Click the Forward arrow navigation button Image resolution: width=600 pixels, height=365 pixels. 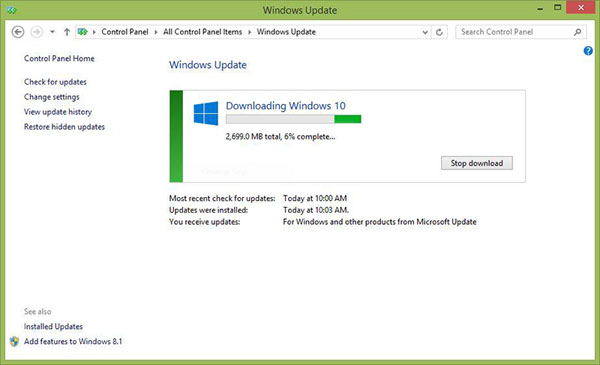(37, 32)
